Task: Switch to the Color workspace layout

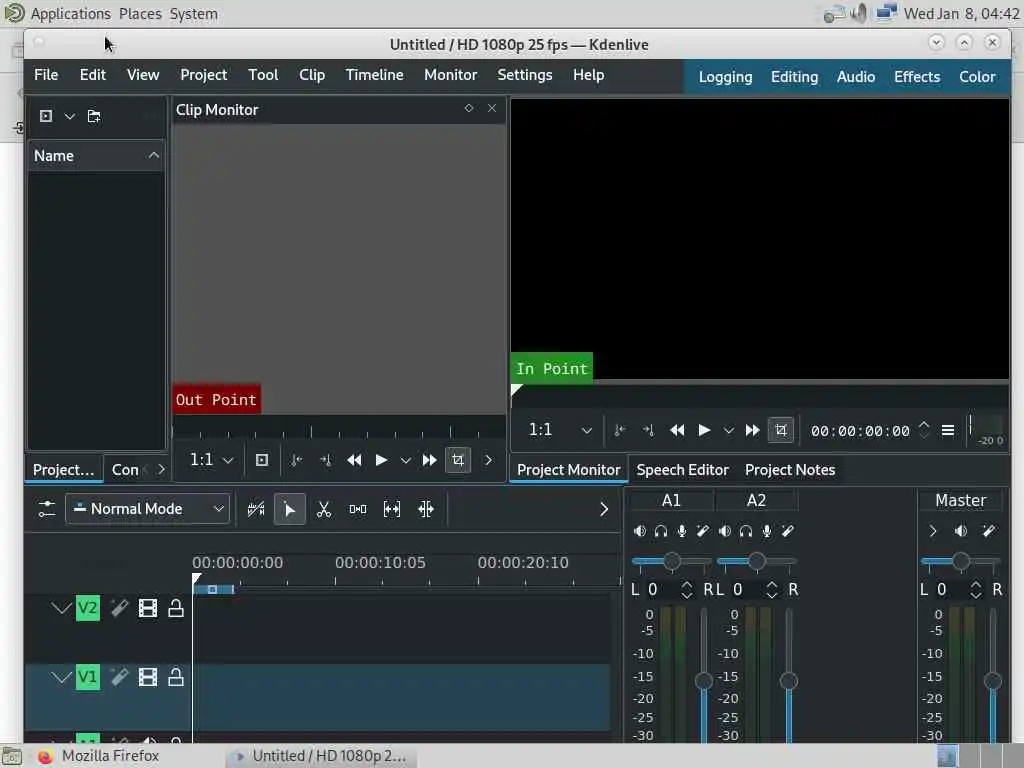Action: (977, 77)
